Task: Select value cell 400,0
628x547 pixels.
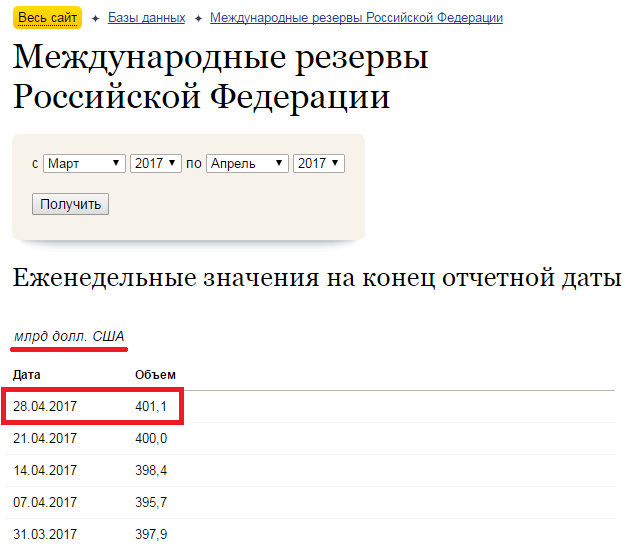Action: 151,438
